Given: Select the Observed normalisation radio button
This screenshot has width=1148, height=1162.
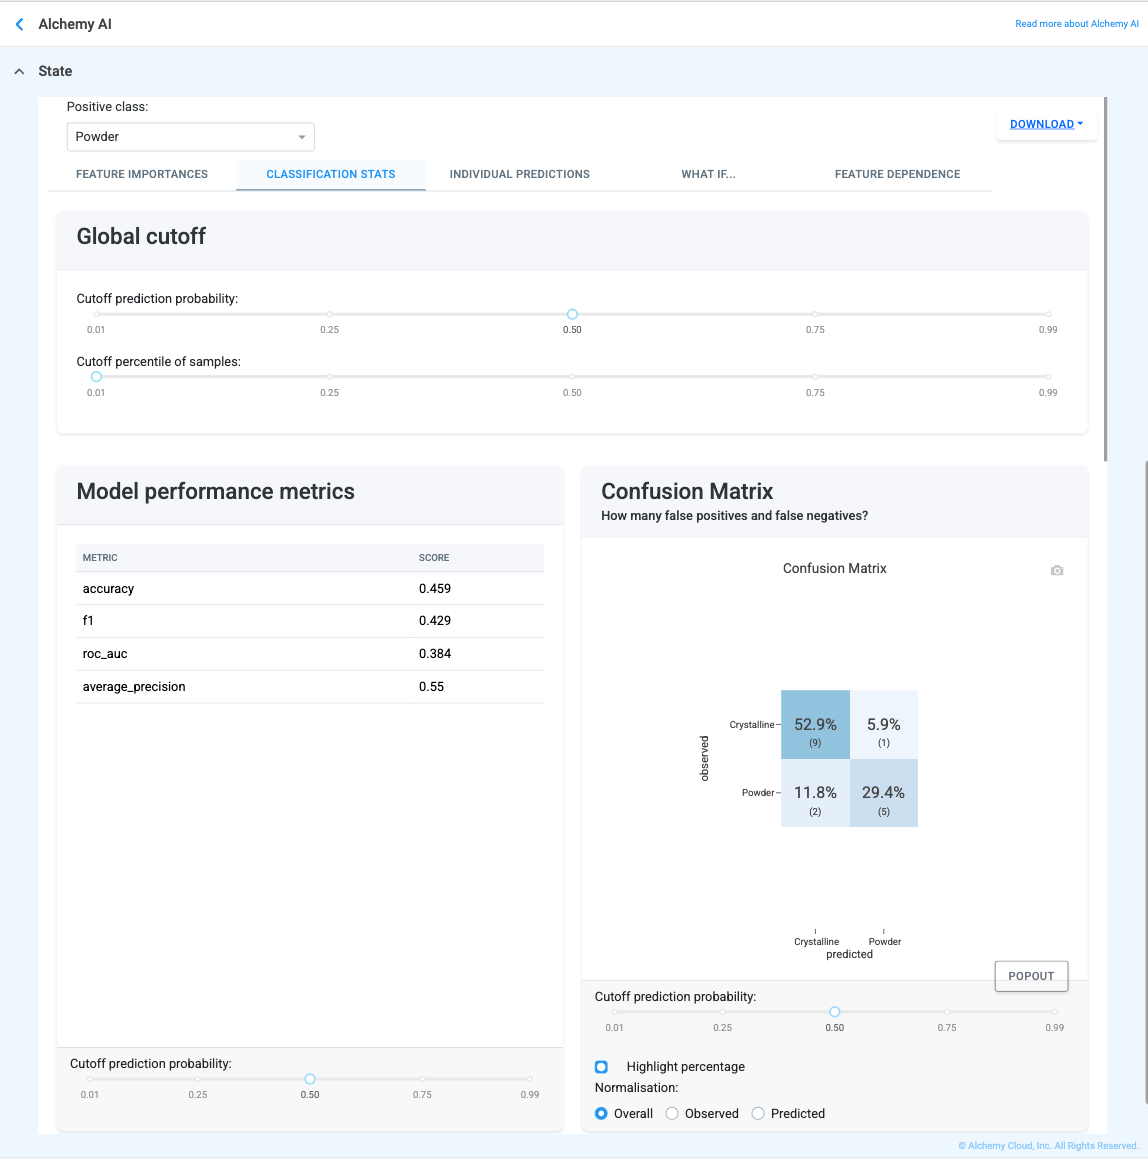Looking at the screenshot, I should pyautogui.click(x=672, y=1113).
